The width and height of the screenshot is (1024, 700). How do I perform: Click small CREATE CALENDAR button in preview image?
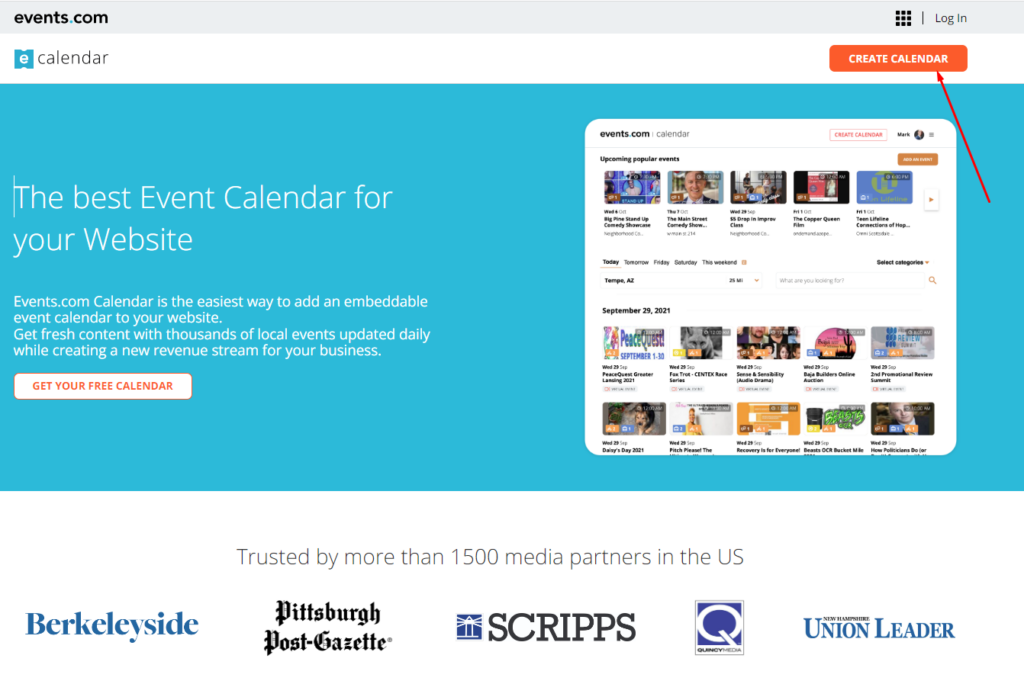[858, 135]
